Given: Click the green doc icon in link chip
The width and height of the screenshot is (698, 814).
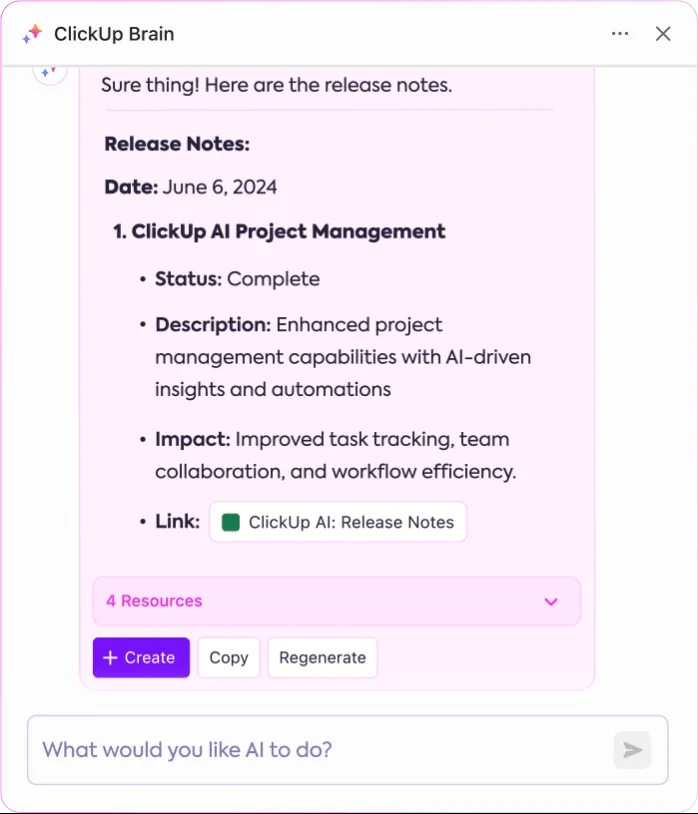Looking at the screenshot, I should coord(230,522).
